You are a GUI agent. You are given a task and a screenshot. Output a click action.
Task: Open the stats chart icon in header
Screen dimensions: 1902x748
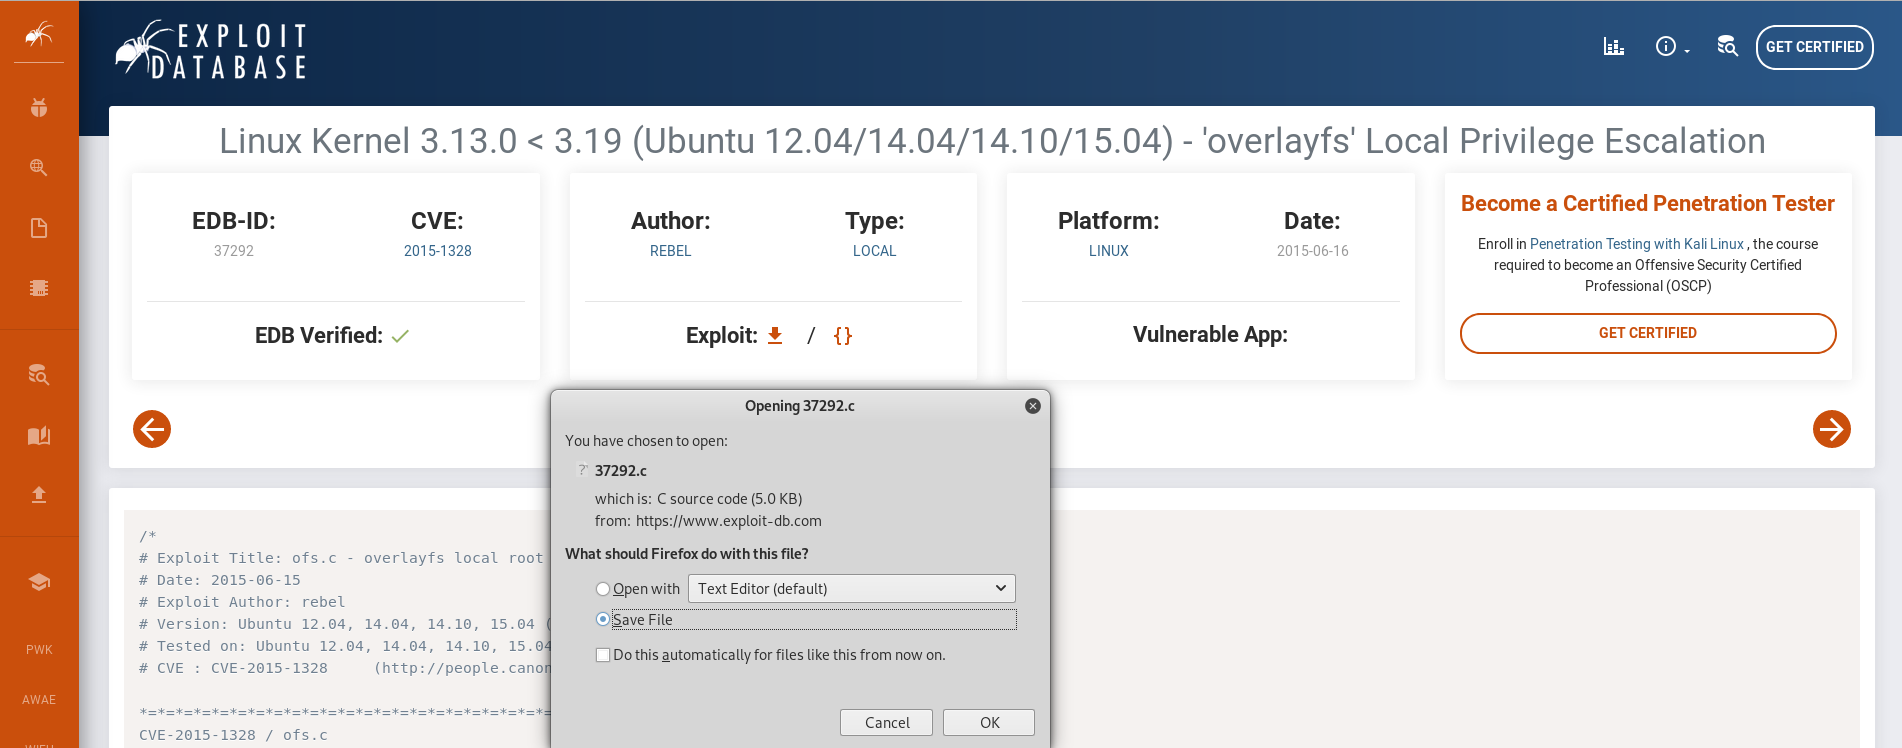pyautogui.click(x=1613, y=47)
